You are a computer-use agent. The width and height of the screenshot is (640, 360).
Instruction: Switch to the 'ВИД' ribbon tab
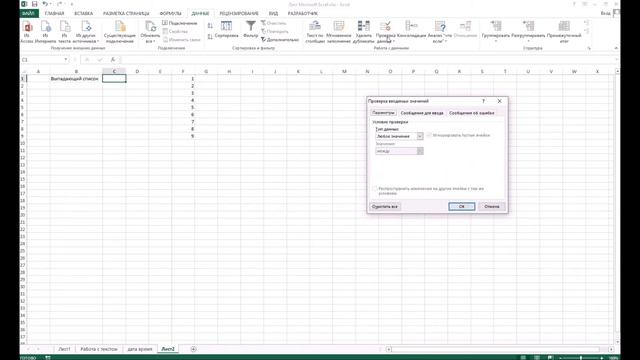[273, 13]
